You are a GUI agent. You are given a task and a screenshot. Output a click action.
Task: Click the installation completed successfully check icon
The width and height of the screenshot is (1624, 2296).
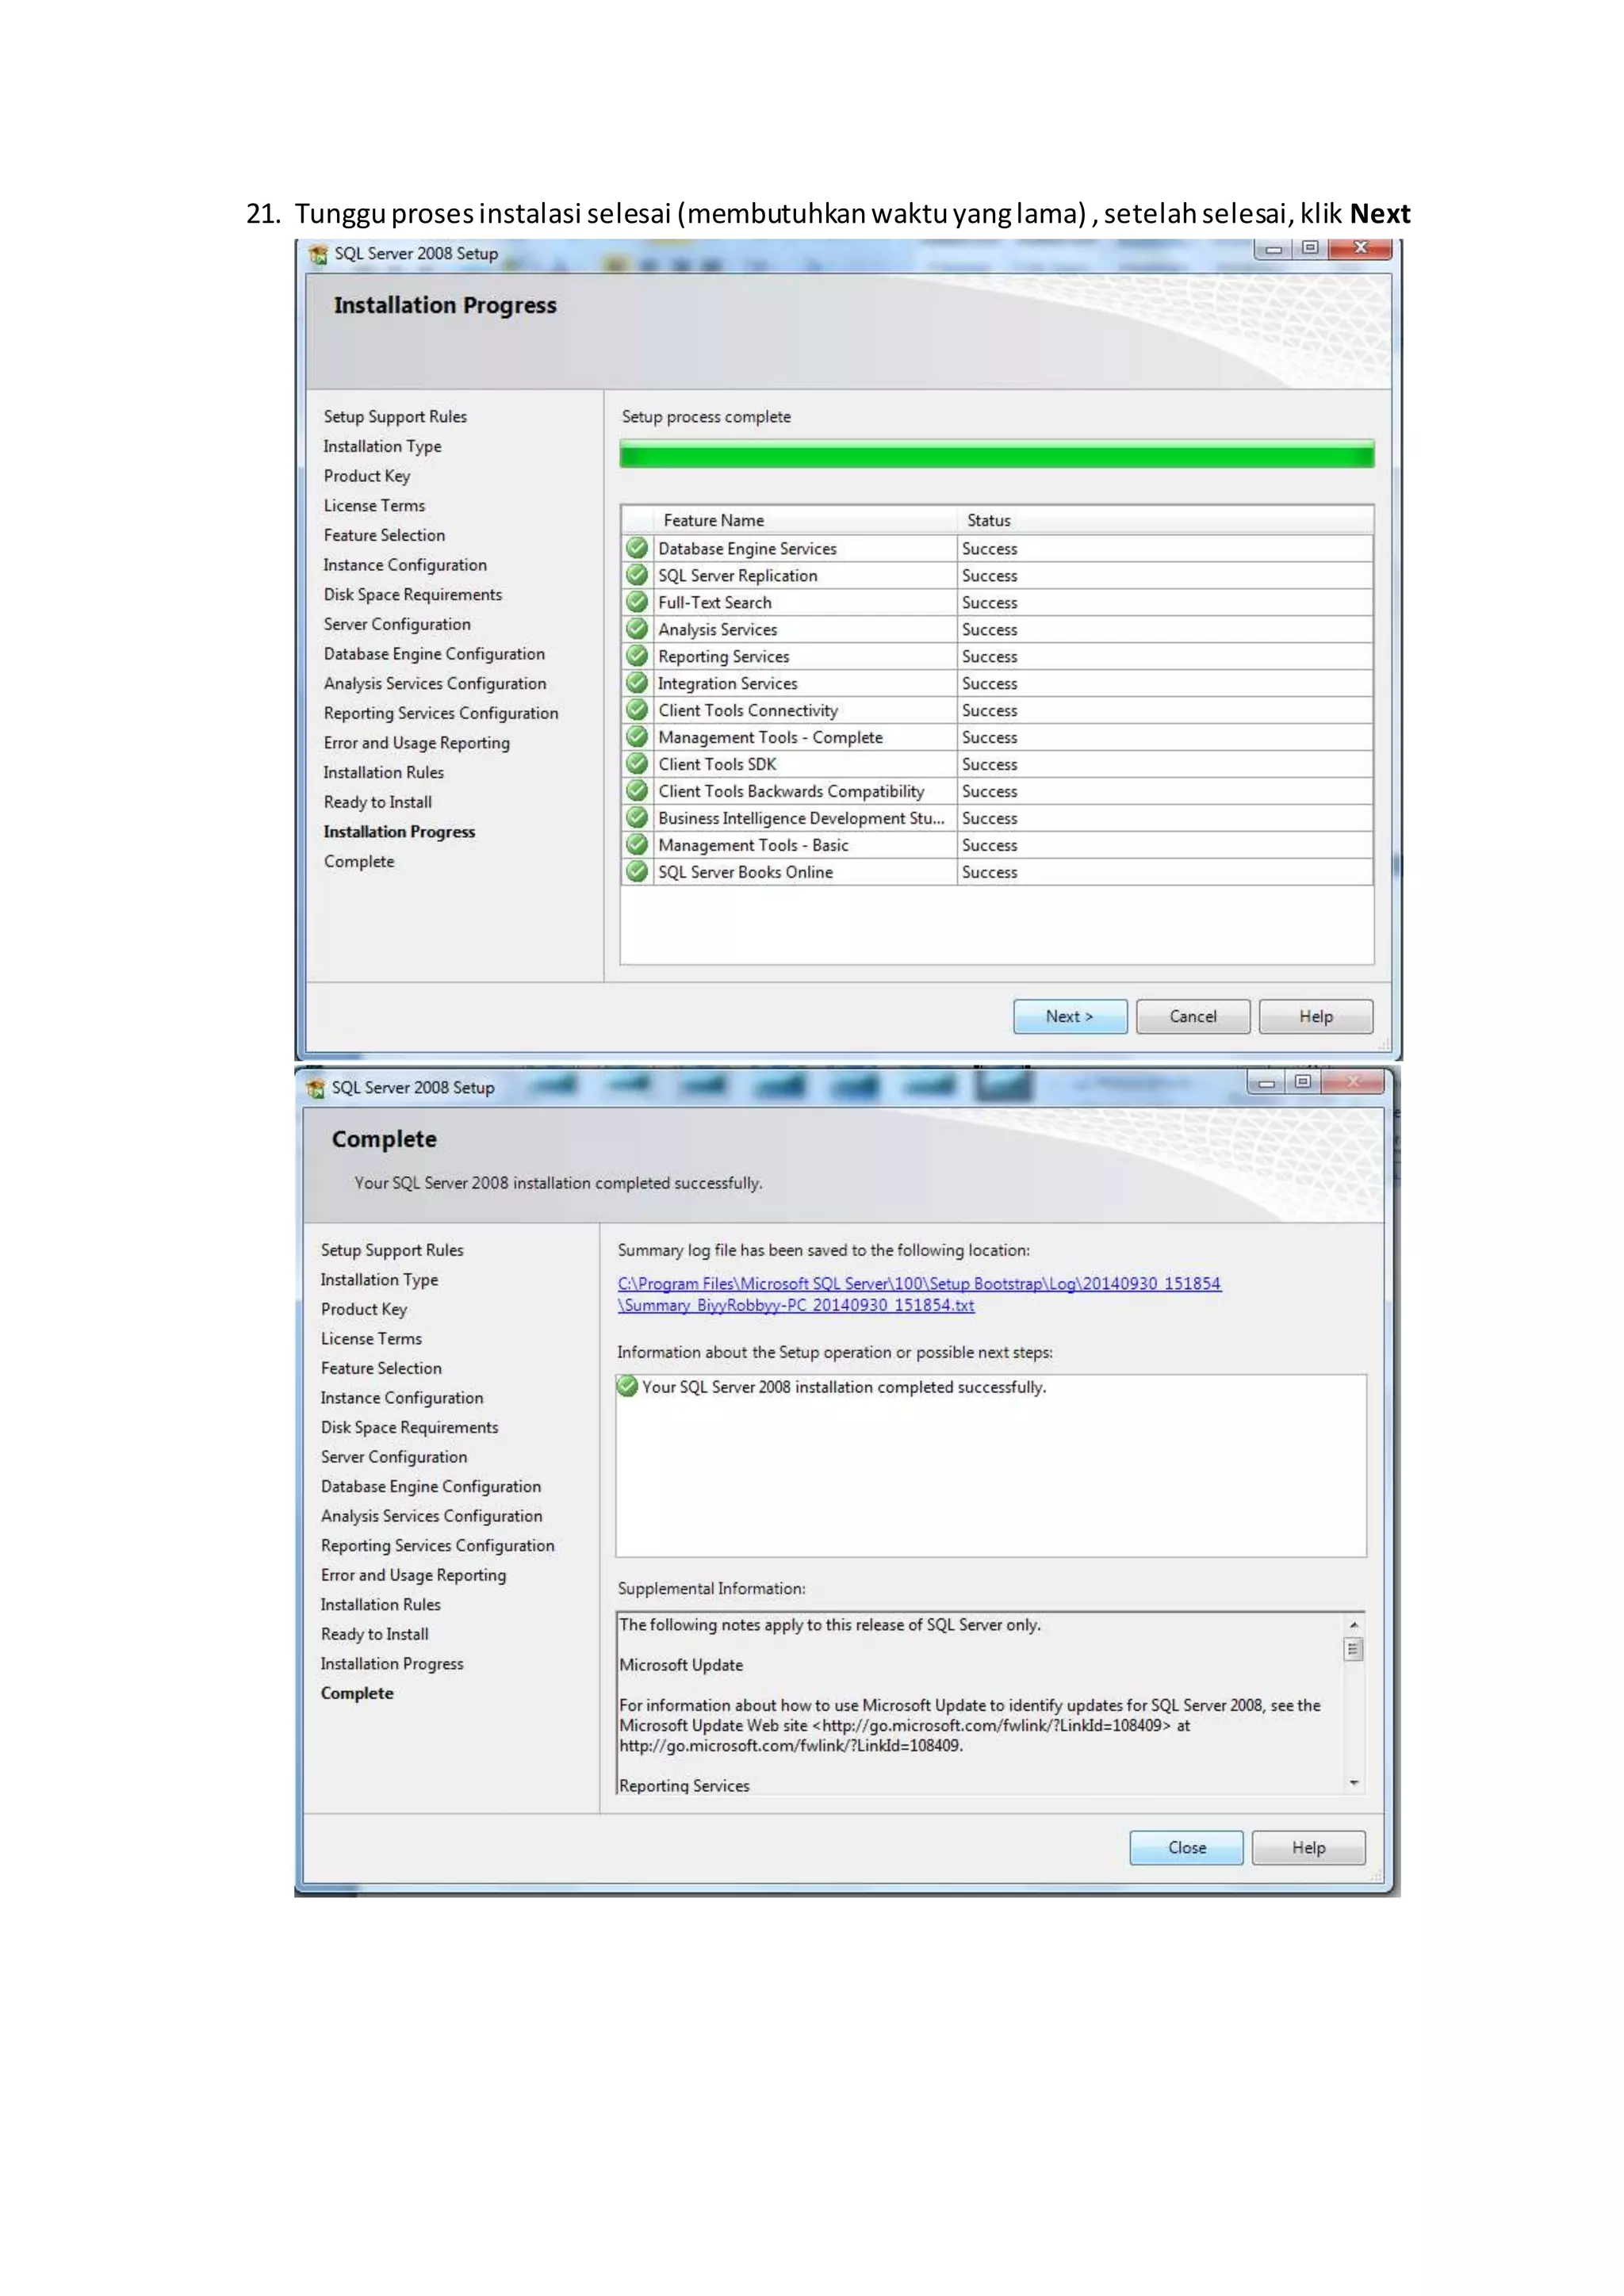tap(627, 1387)
